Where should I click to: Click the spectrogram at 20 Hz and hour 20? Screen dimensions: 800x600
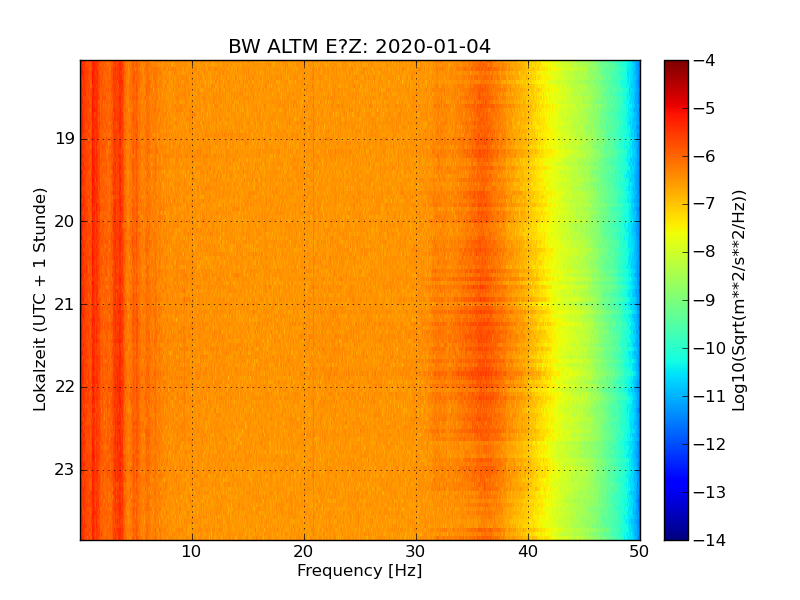click(x=305, y=221)
